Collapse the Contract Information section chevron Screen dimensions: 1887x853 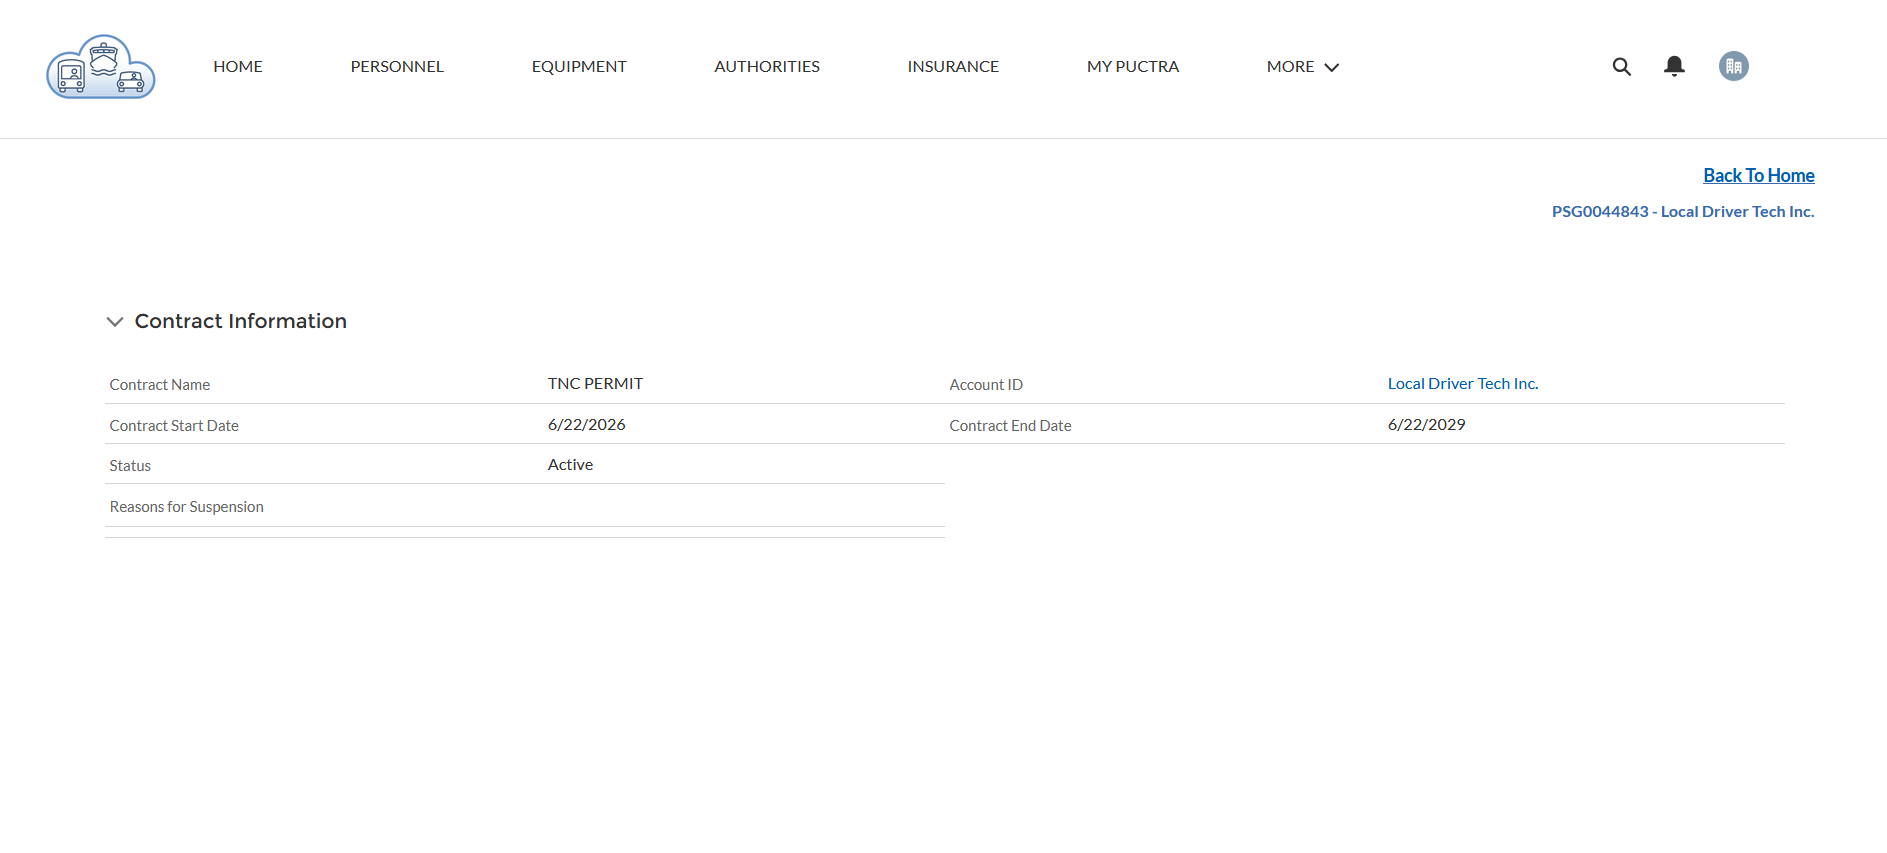pyautogui.click(x=115, y=322)
